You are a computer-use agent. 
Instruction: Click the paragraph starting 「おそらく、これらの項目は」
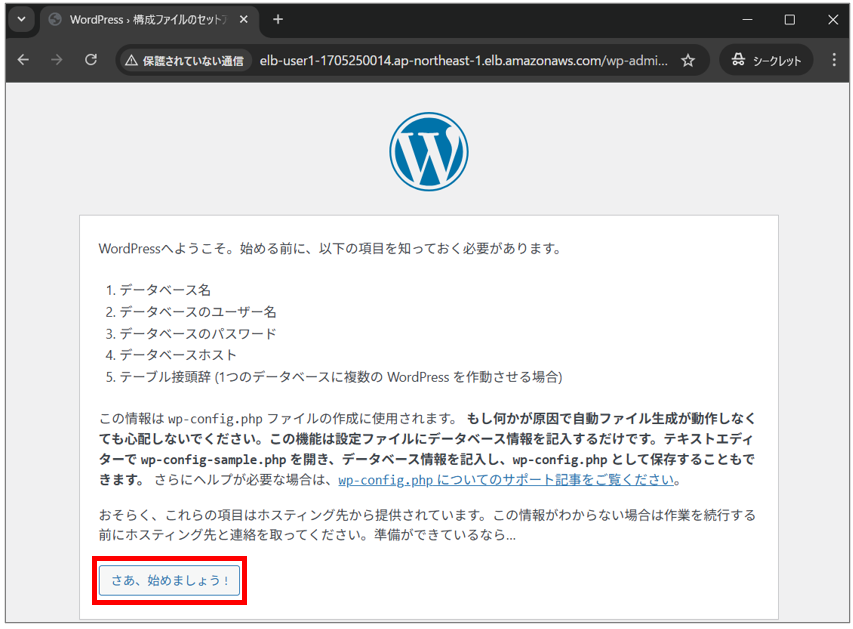click(427, 525)
